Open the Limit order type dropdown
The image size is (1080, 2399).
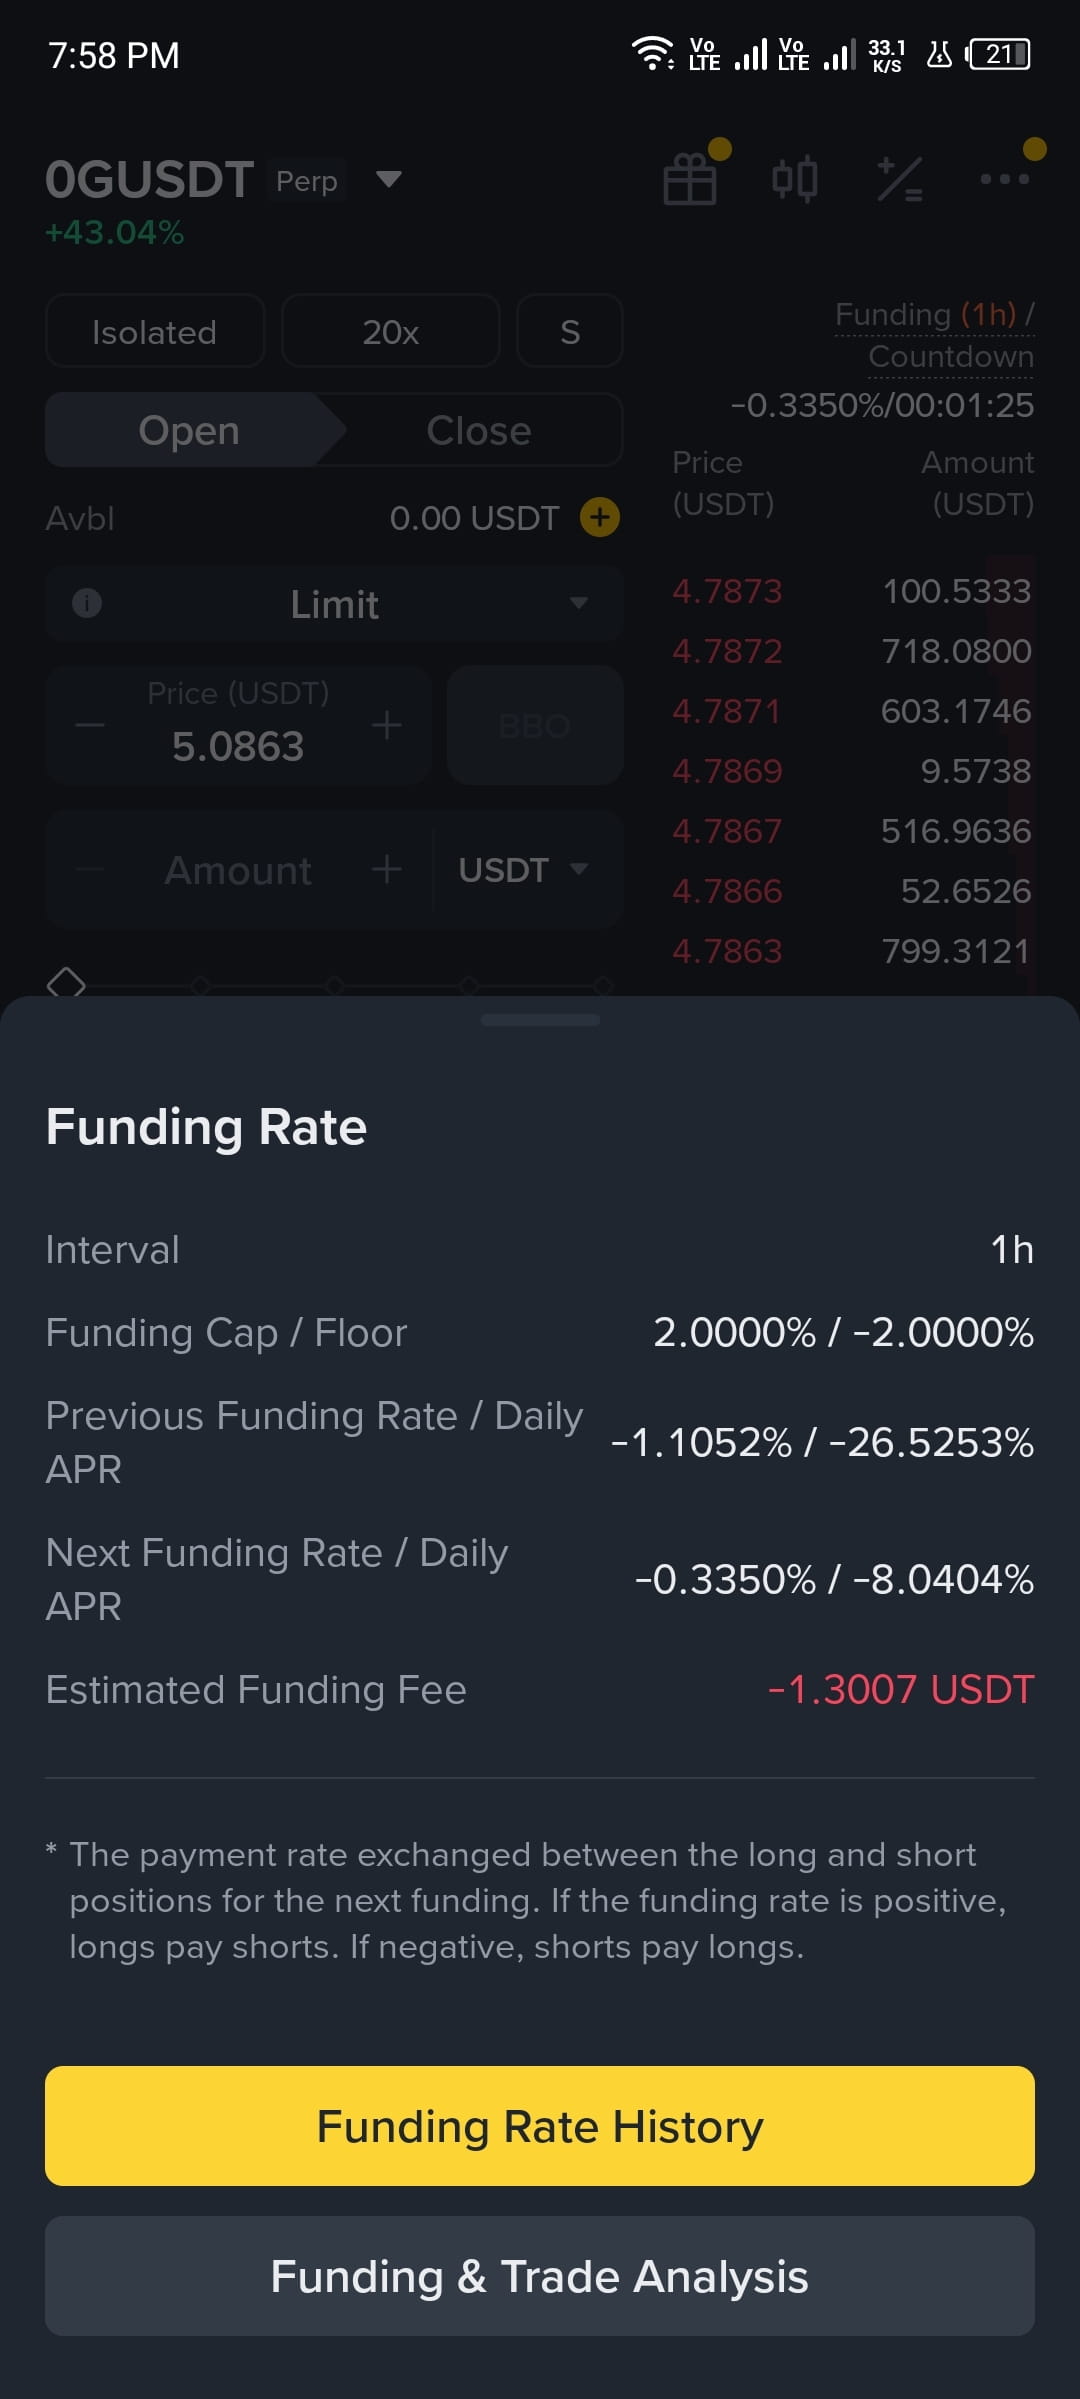coord(334,603)
